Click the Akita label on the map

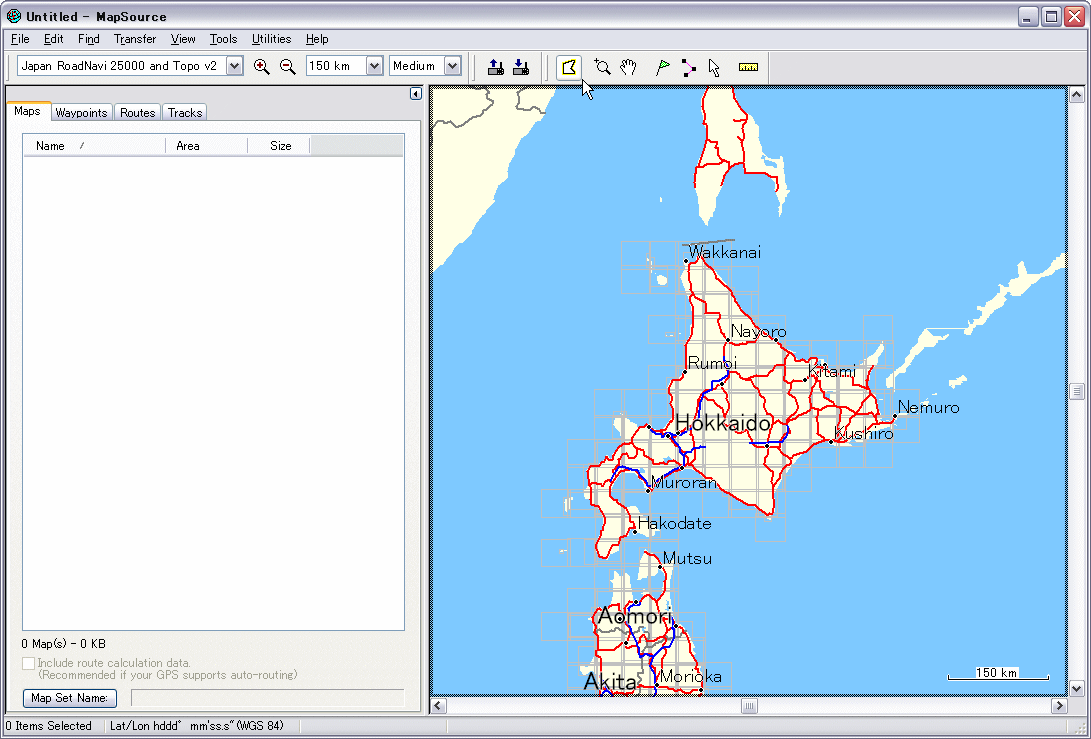[x=610, y=682]
